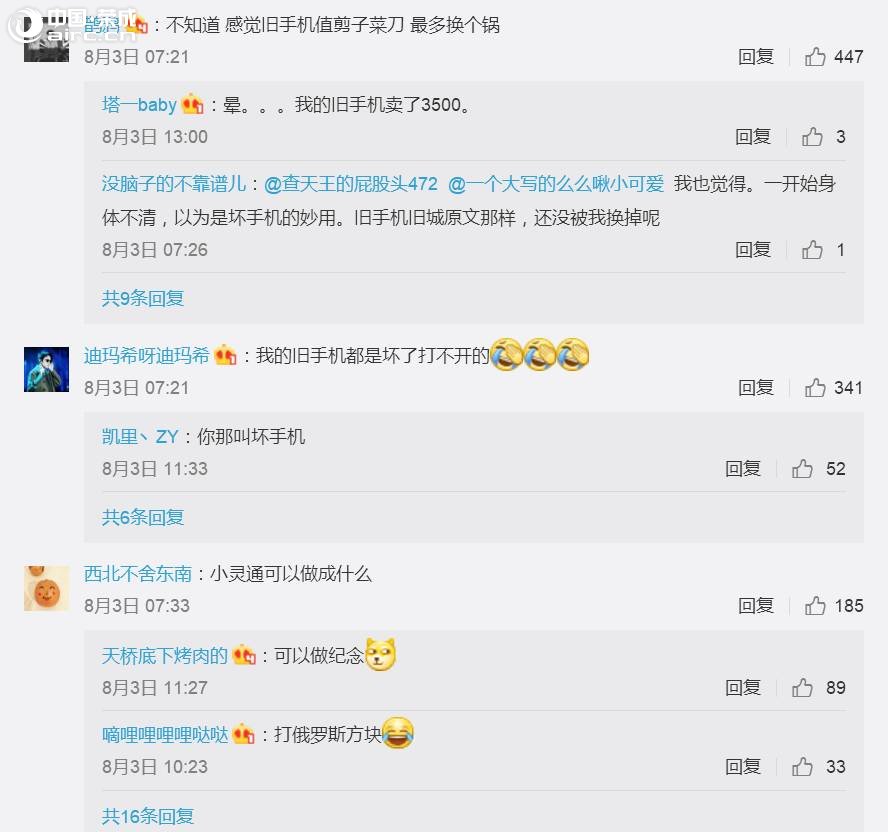Screen dimensions: 888x832
Task: Like 迪玛希呀迪玛希's comment with 341 likes
Action: click(x=815, y=388)
